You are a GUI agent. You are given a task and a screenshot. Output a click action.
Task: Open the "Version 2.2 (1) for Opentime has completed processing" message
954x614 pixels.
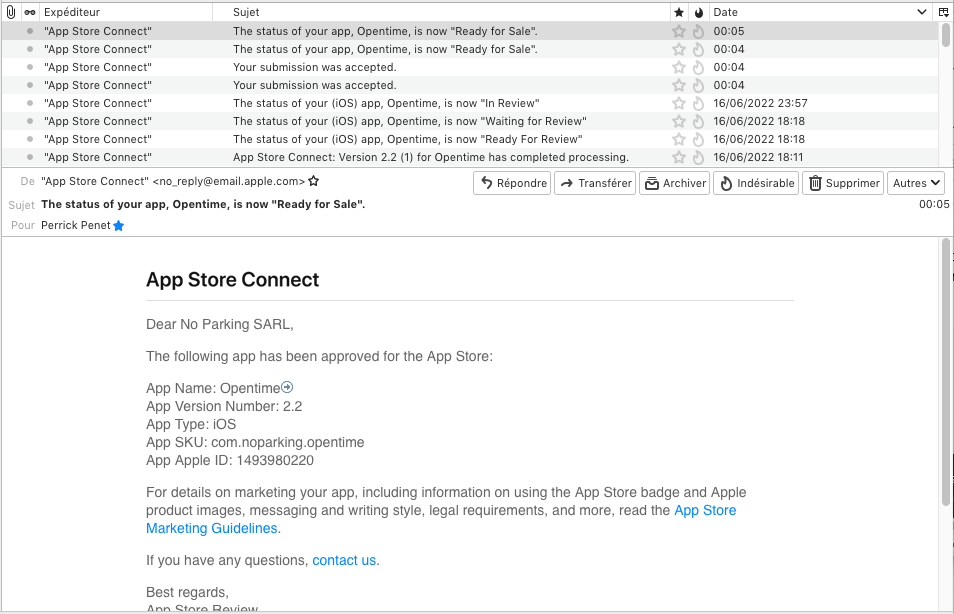click(x=431, y=157)
